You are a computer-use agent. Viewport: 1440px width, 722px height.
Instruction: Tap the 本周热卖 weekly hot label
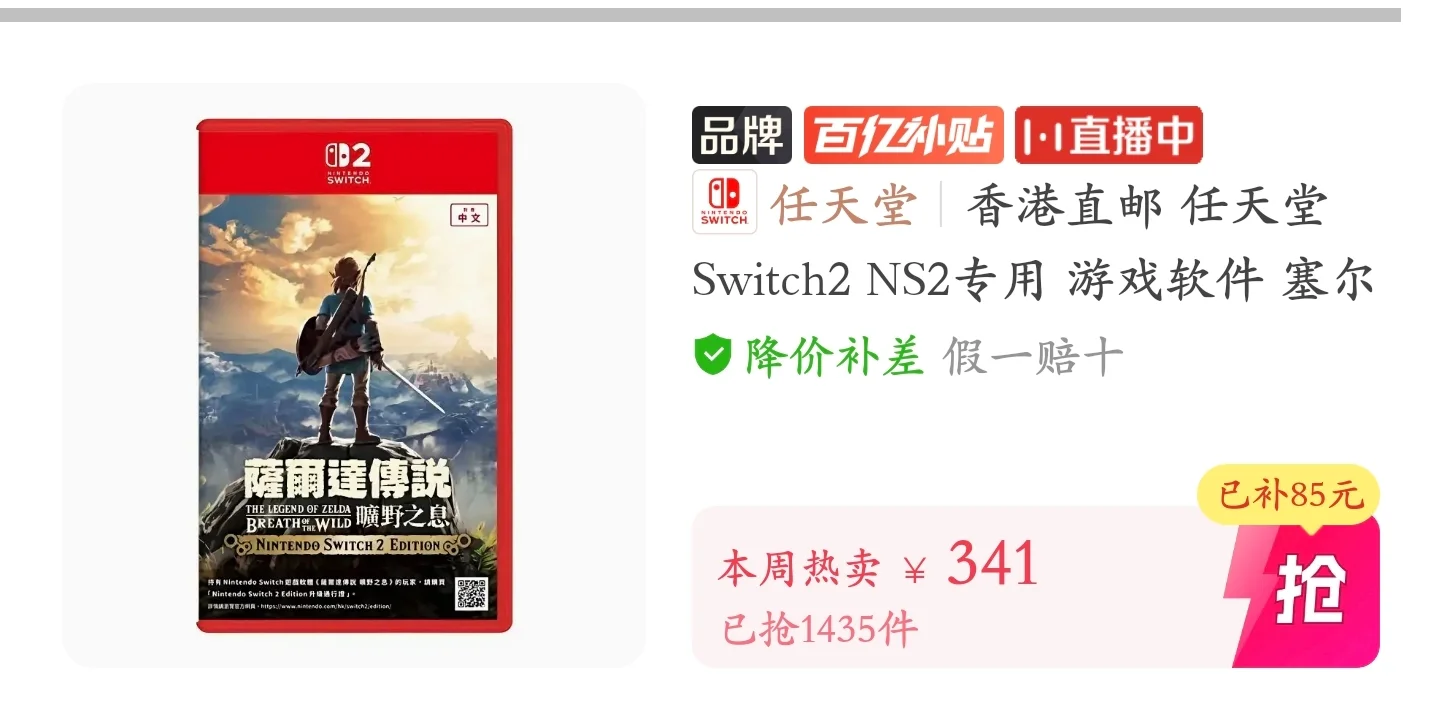click(x=799, y=569)
